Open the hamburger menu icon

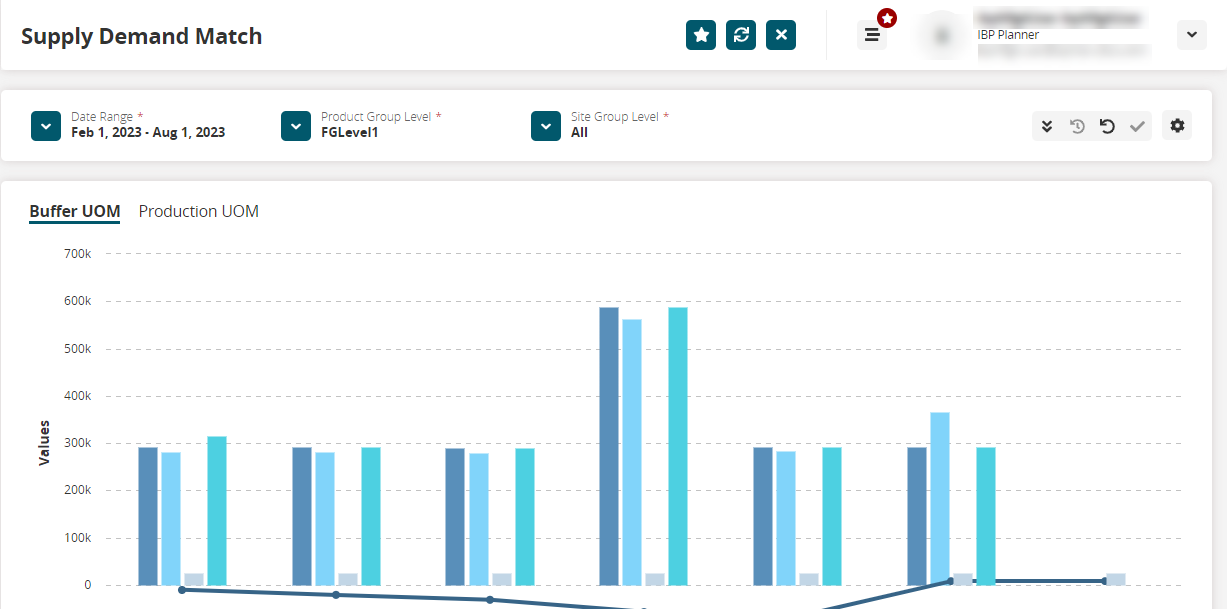pos(872,35)
